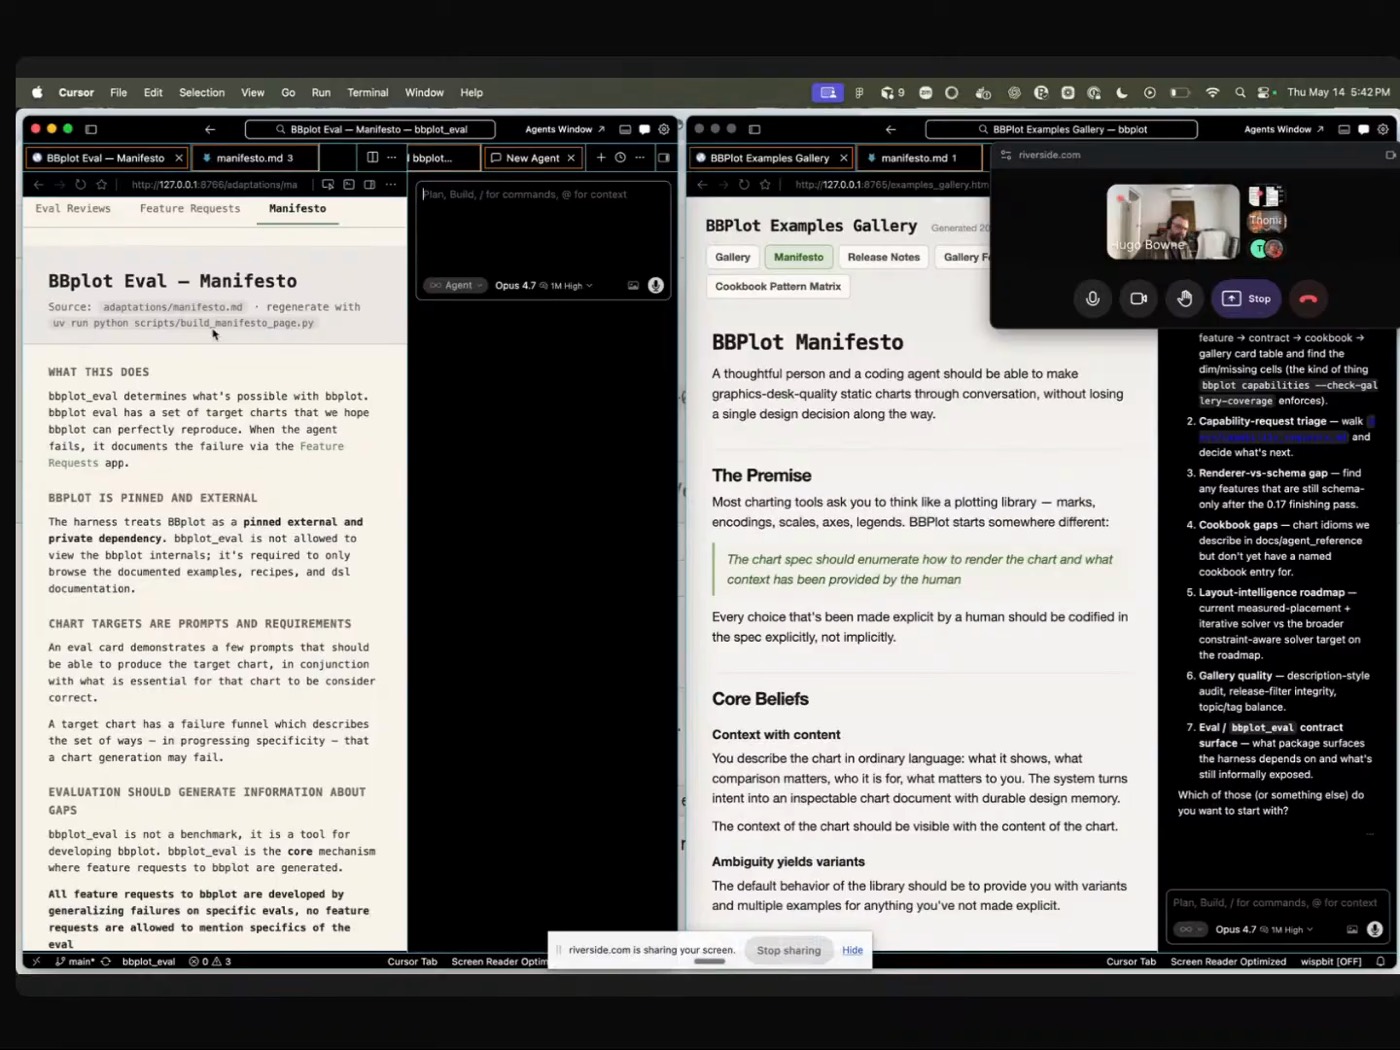Open Wi-Fi status in menu bar

tap(1212, 92)
